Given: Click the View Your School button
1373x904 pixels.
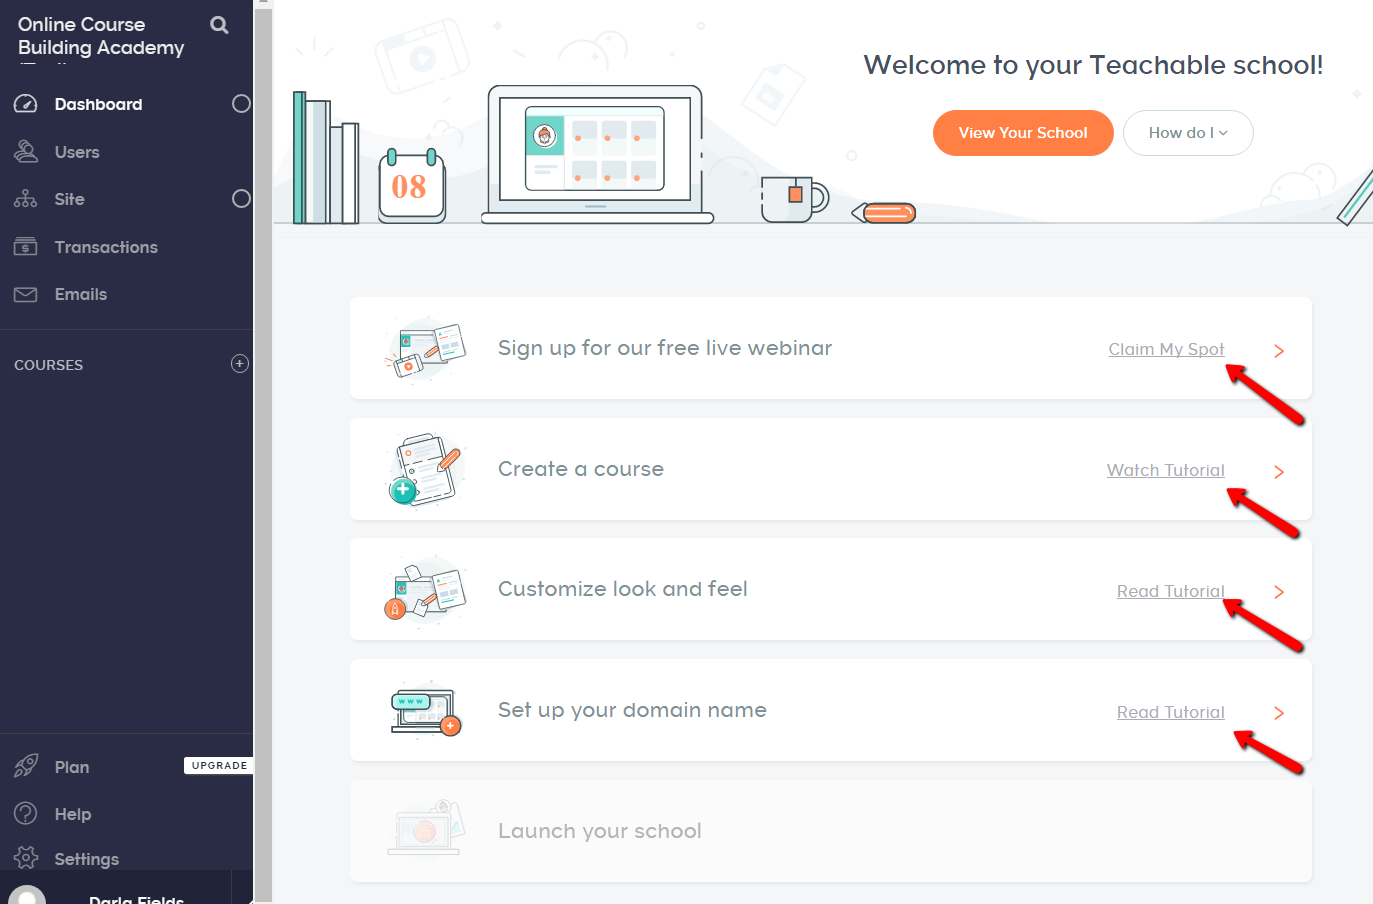Looking at the screenshot, I should click(x=1023, y=133).
